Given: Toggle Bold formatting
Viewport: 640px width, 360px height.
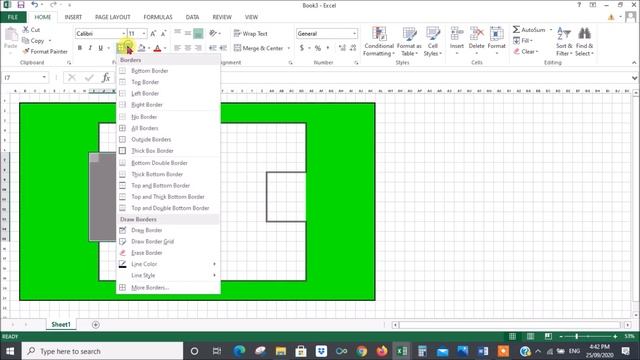Looking at the screenshot, I should click(x=80, y=48).
